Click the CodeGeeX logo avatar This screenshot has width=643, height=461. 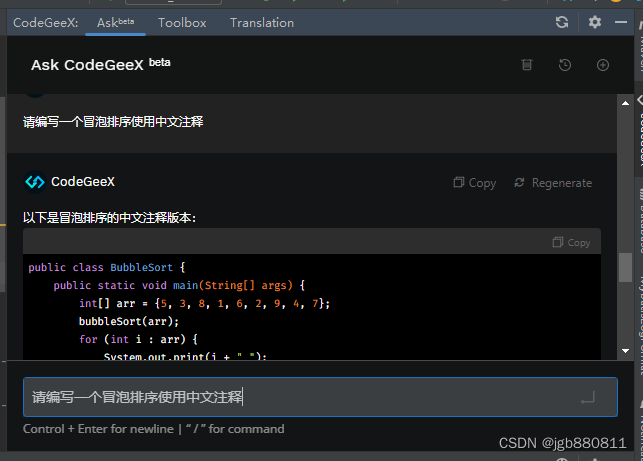tap(35, 182)
